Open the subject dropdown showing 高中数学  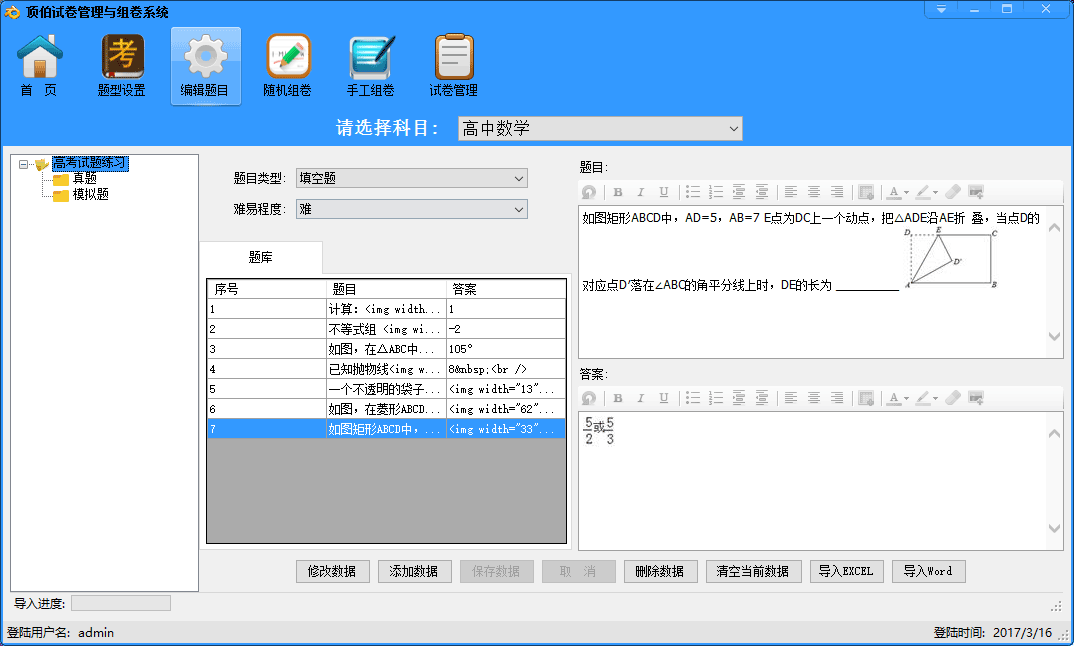(600, 128)
